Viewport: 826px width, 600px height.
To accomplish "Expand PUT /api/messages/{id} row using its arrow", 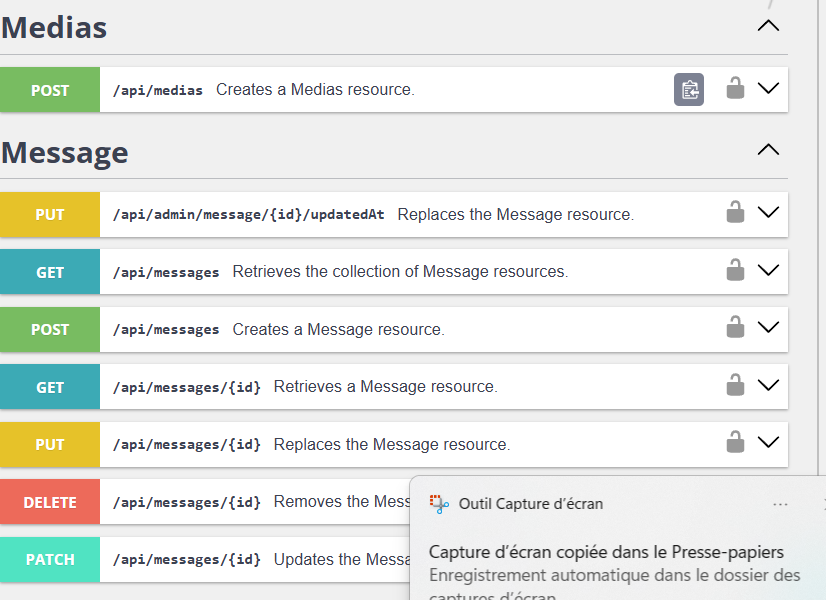I will (x=768, y=442).
